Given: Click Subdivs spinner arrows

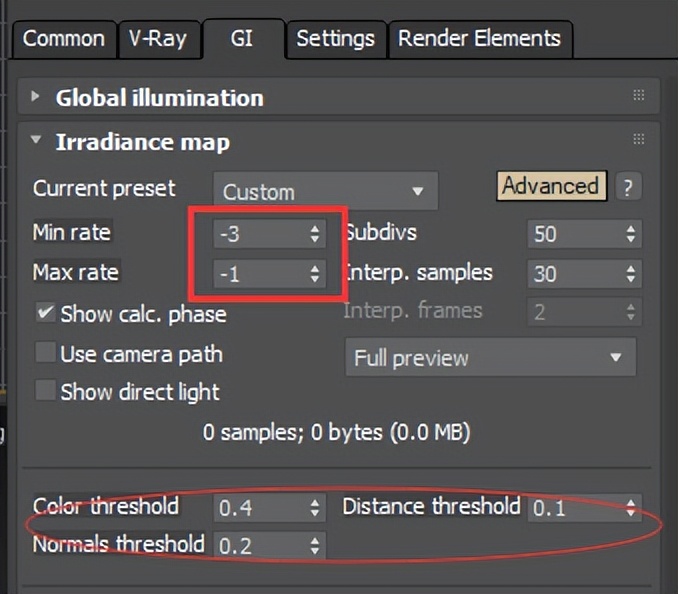Looking at the screenshot, I should click(x=630, y=234).
